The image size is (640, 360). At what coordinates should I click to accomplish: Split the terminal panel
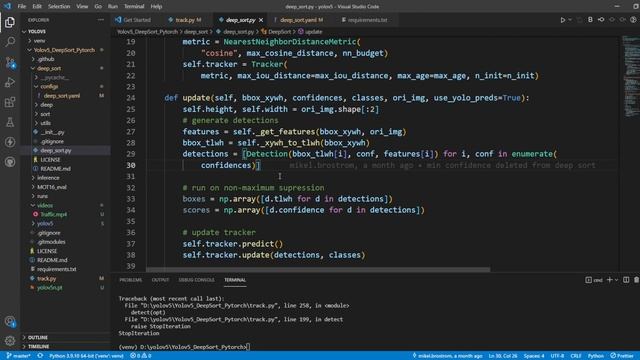click(x=626, y=280)
